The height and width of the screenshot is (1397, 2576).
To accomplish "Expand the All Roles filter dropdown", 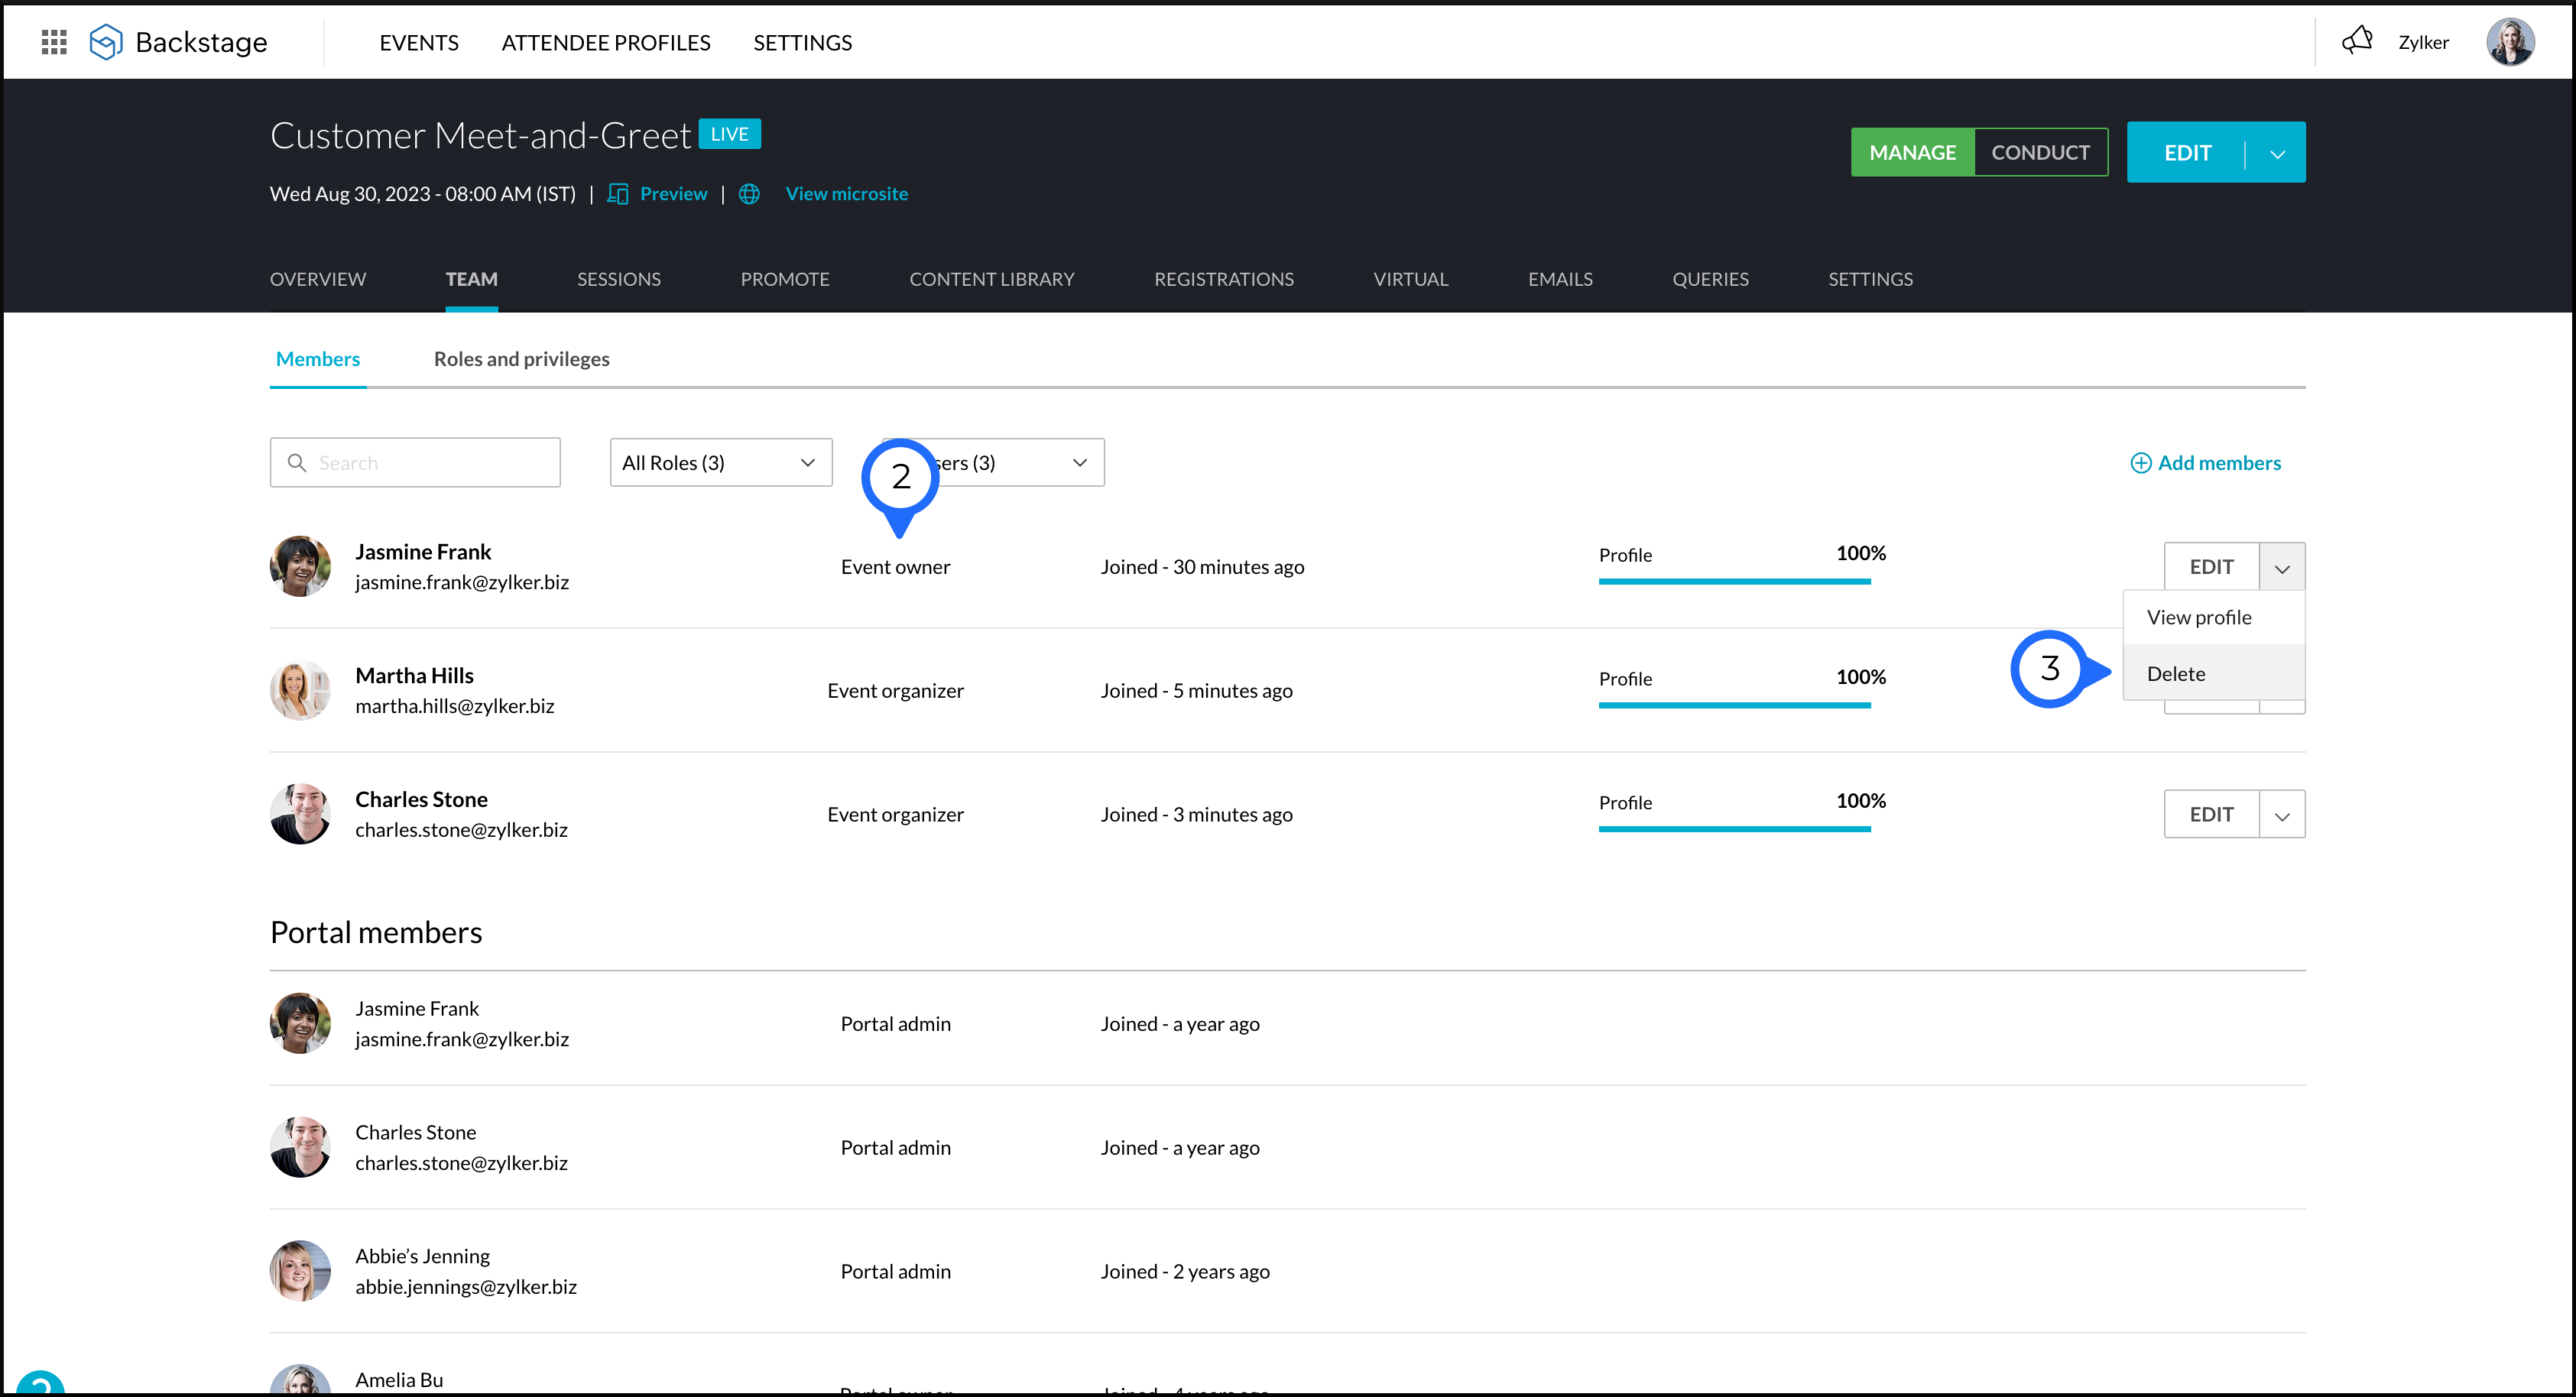I will click(721, 463).
